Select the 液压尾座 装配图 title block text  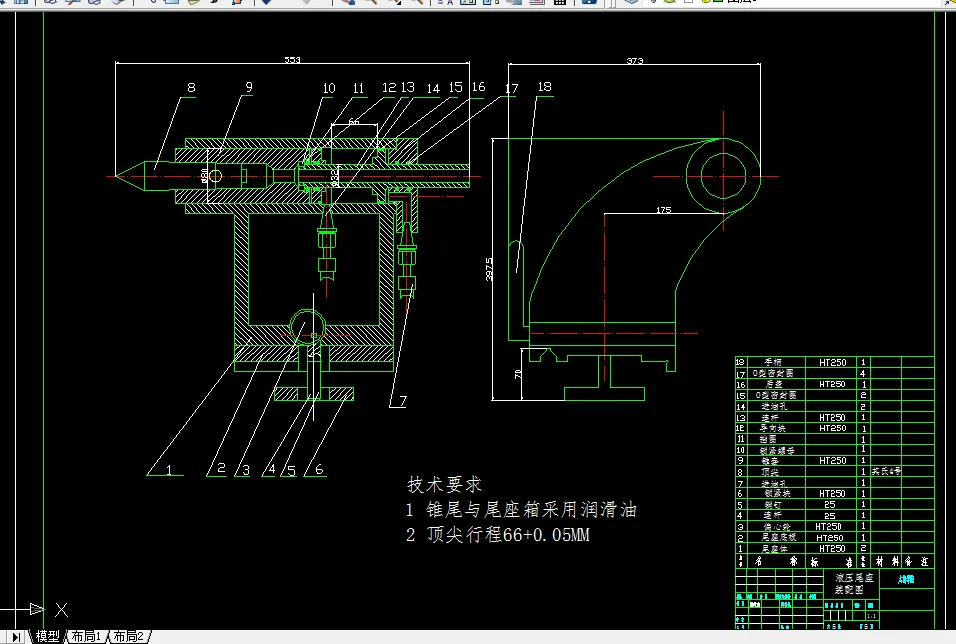tap(854, 584)
